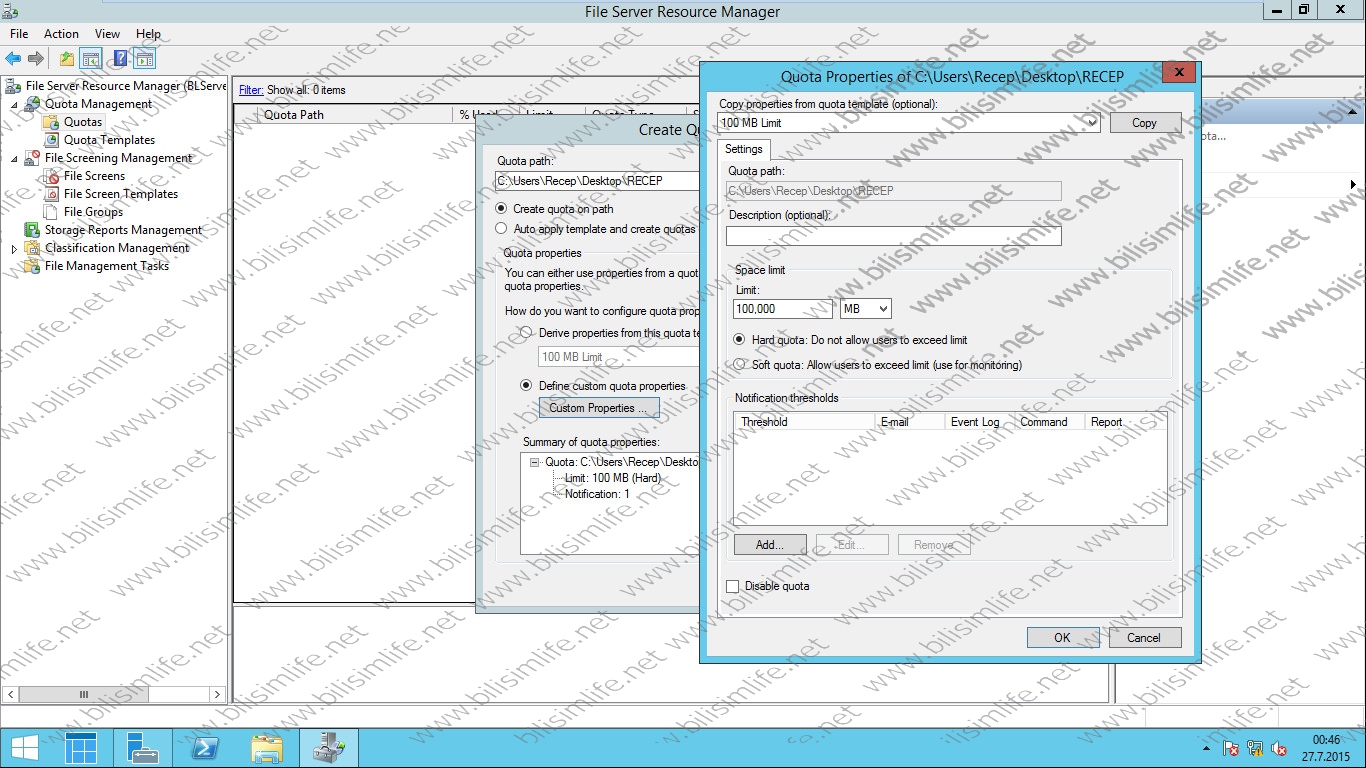
Task: Open the View menu
Action: tap(107, 34)
